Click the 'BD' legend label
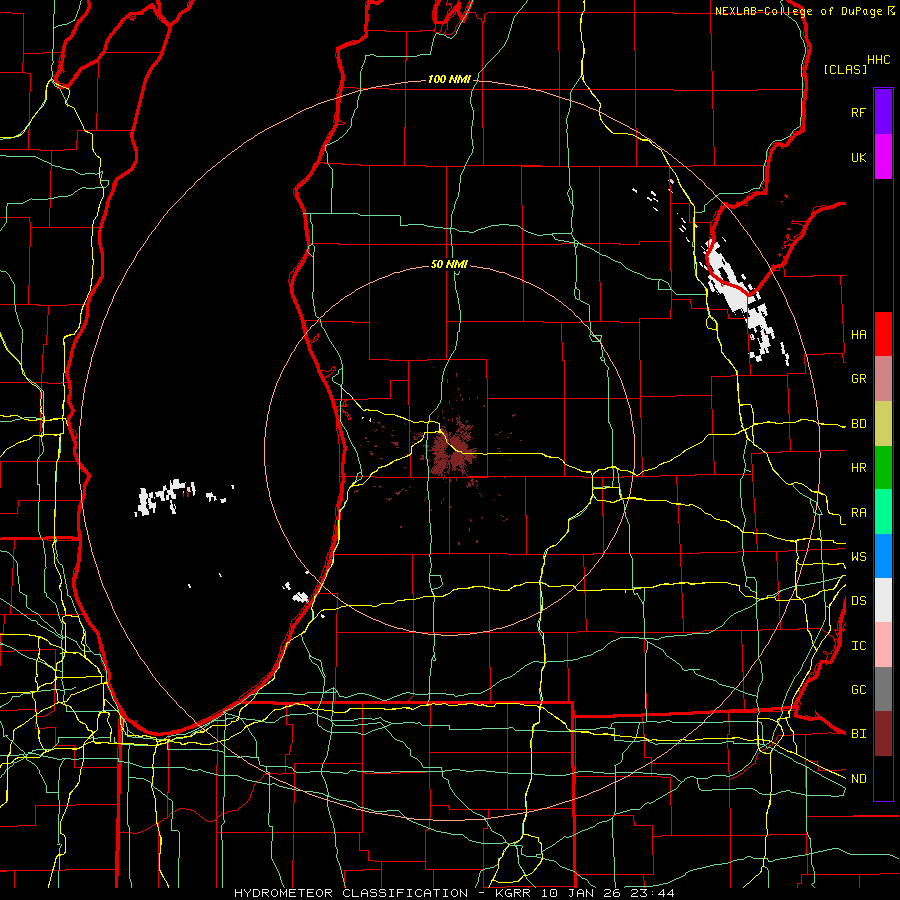The height and width of the screenshot is (900, 900). pyautogui.click(x=858, y=424)
